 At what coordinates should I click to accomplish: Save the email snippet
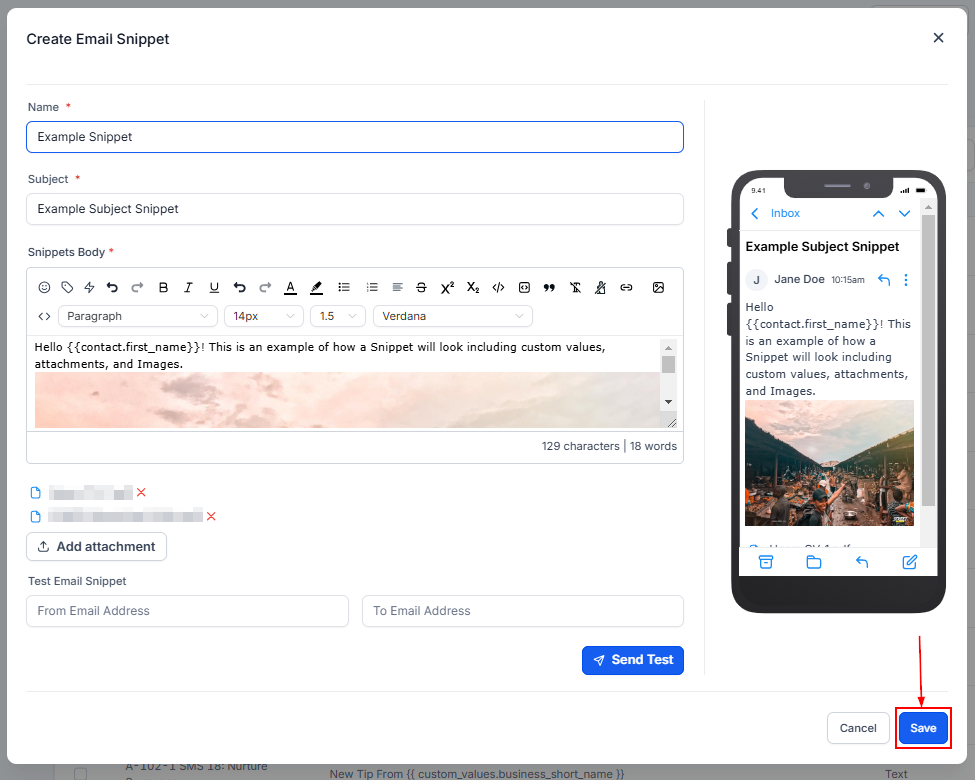click(923, 728)
